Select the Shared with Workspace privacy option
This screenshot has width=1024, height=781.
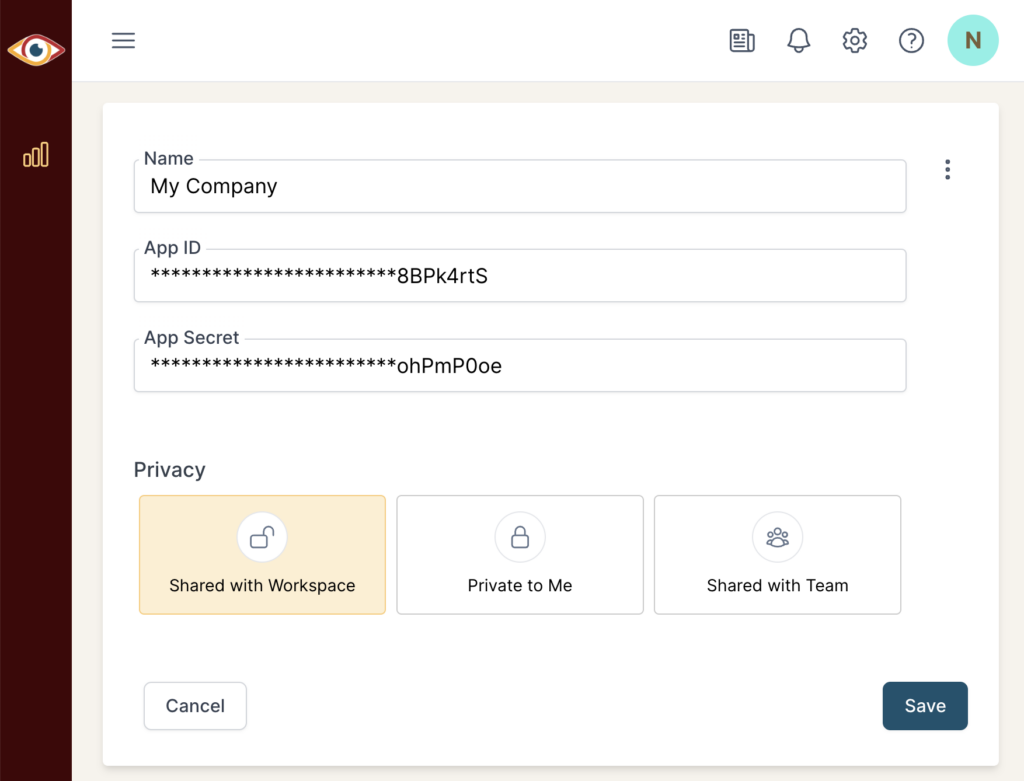pyautogui.click(x=261, y=555)
